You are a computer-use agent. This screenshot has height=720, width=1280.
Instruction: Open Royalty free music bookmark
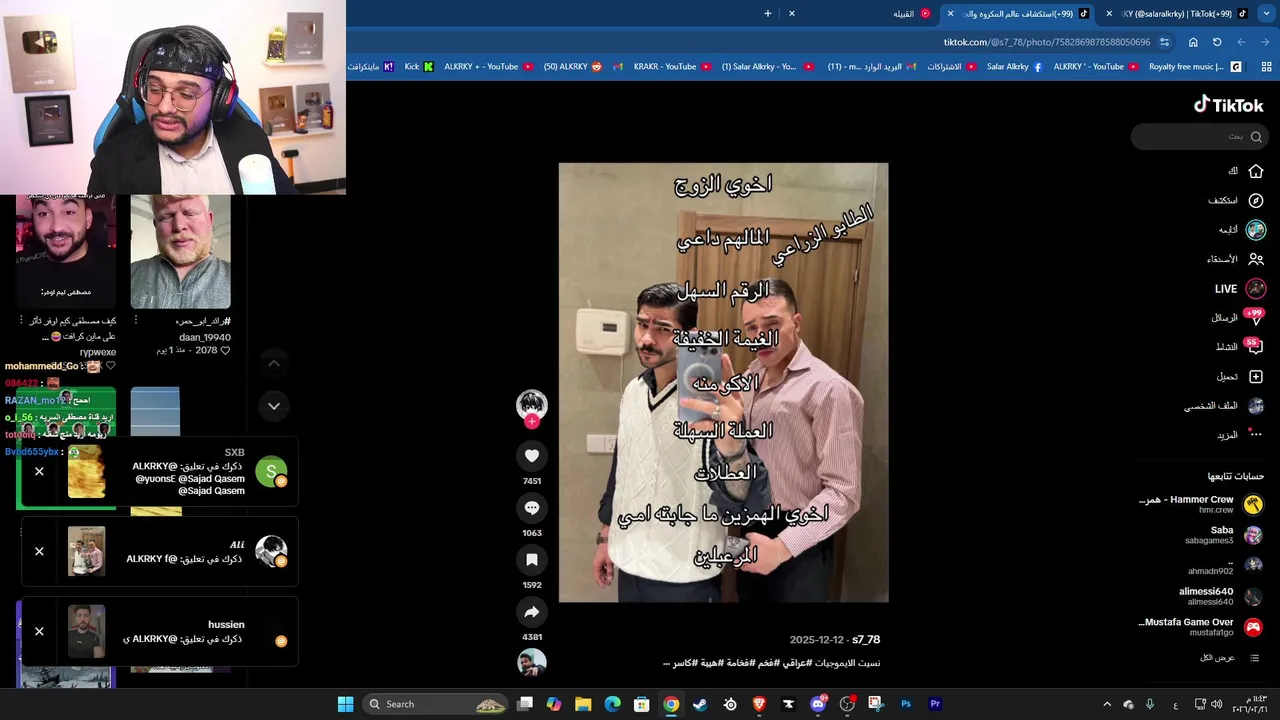1194,67
